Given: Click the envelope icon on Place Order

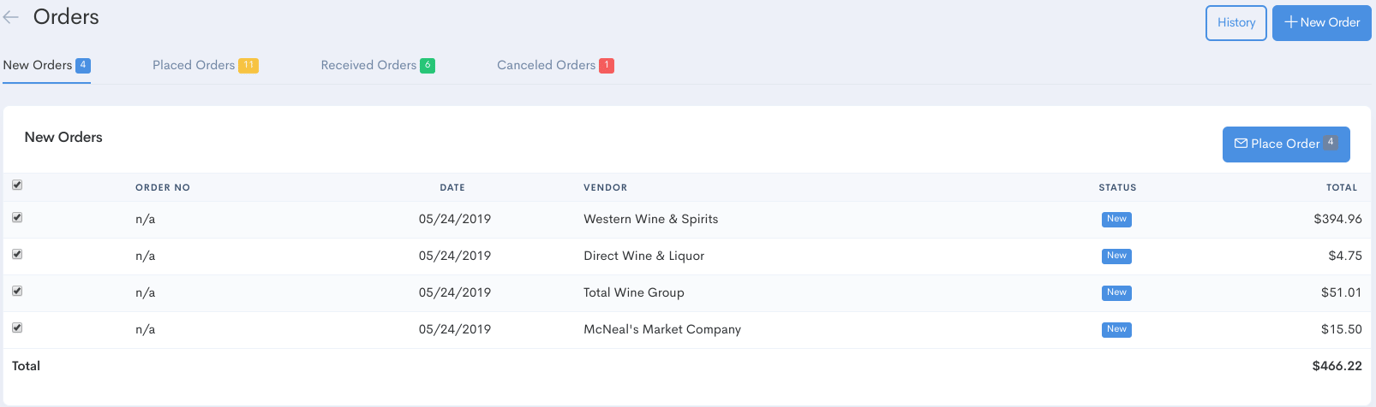Looking at the screenshot, I should [x=1240, y=144].
